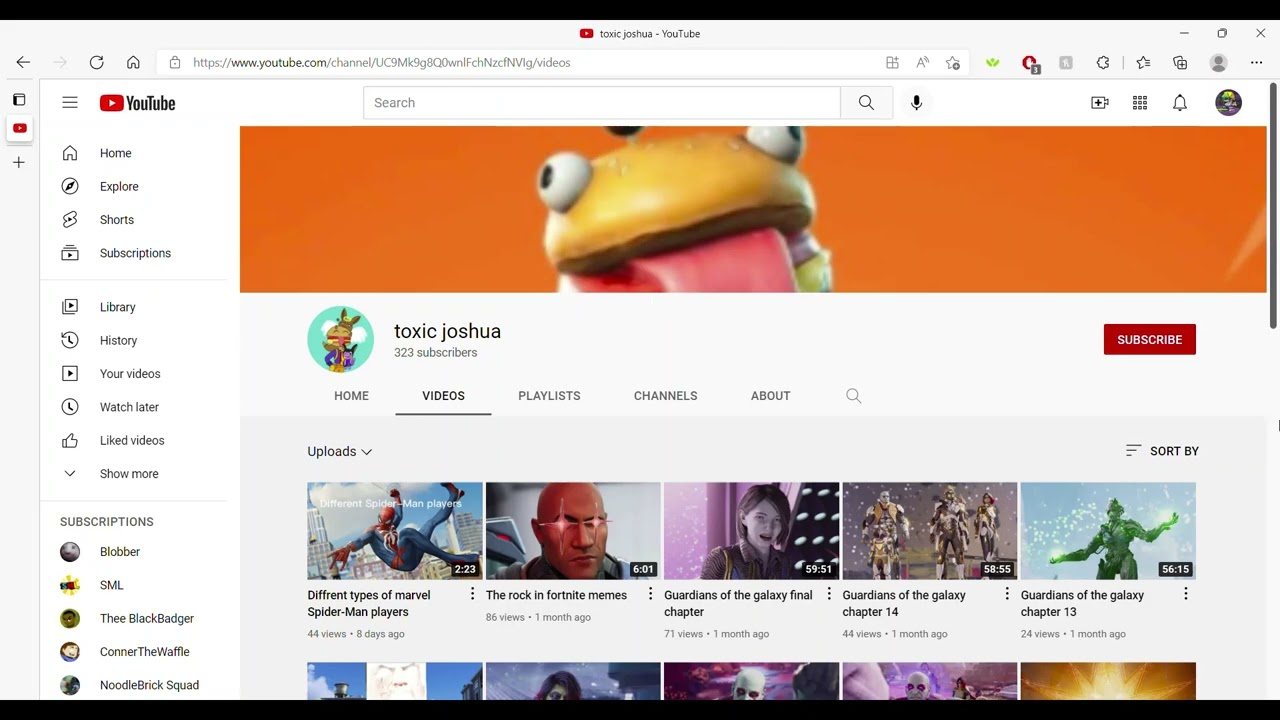Viewport: 1280px width, 720px height.
Task: Click the toxic joshua browser tab
Action: click(640, 33)
